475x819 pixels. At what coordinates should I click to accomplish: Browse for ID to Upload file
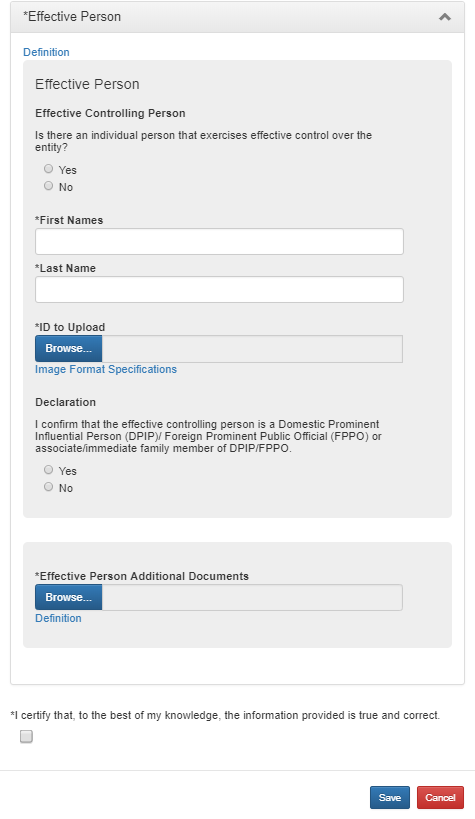pos(68,349)
